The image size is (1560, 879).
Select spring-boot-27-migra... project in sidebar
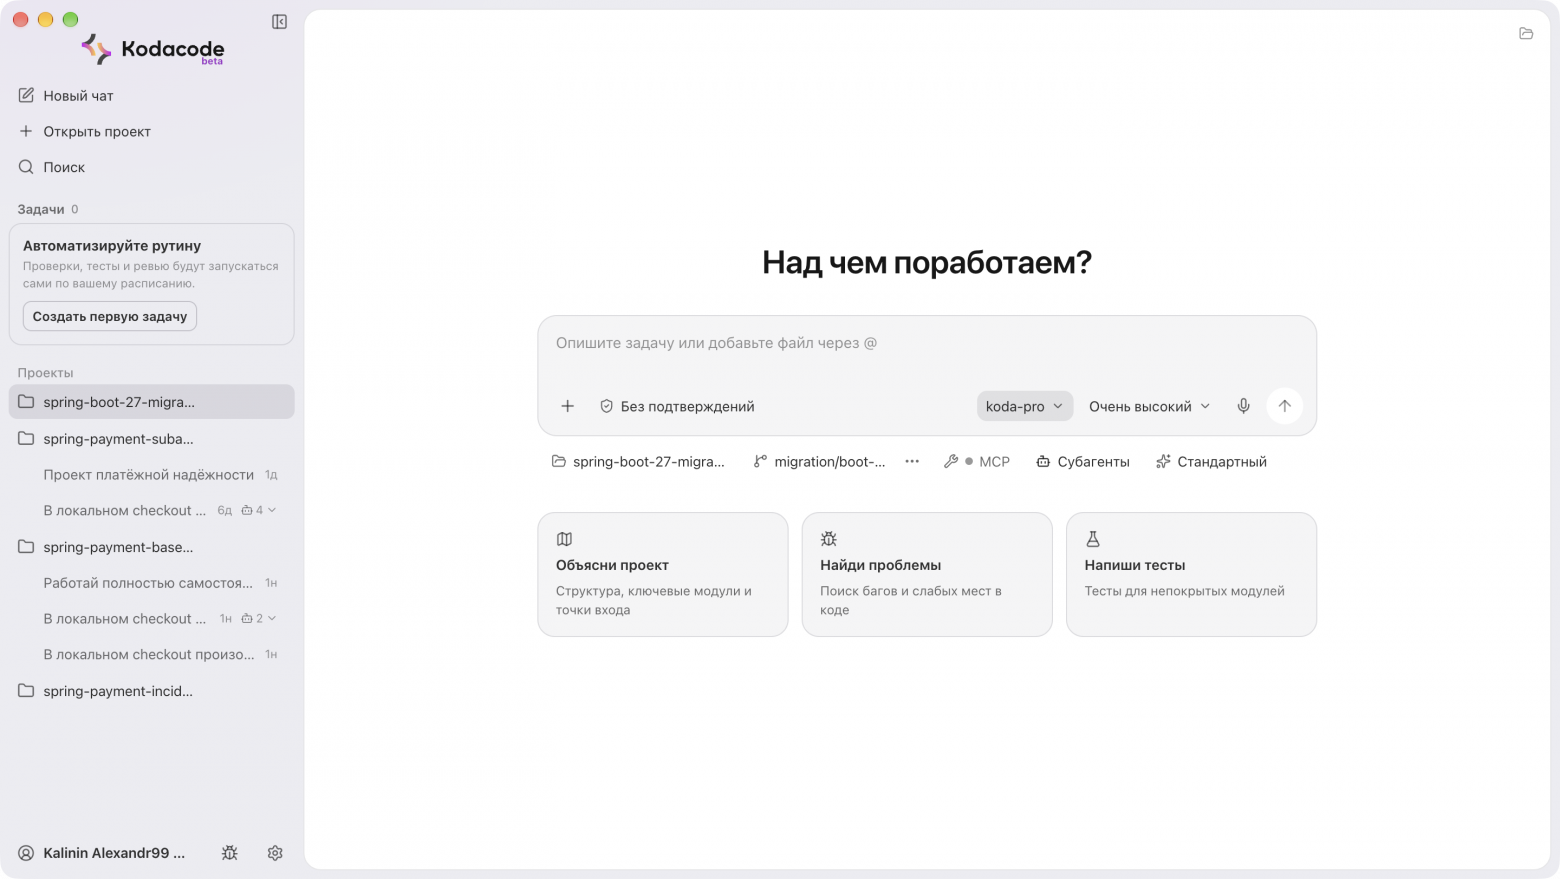click(152, 402)
